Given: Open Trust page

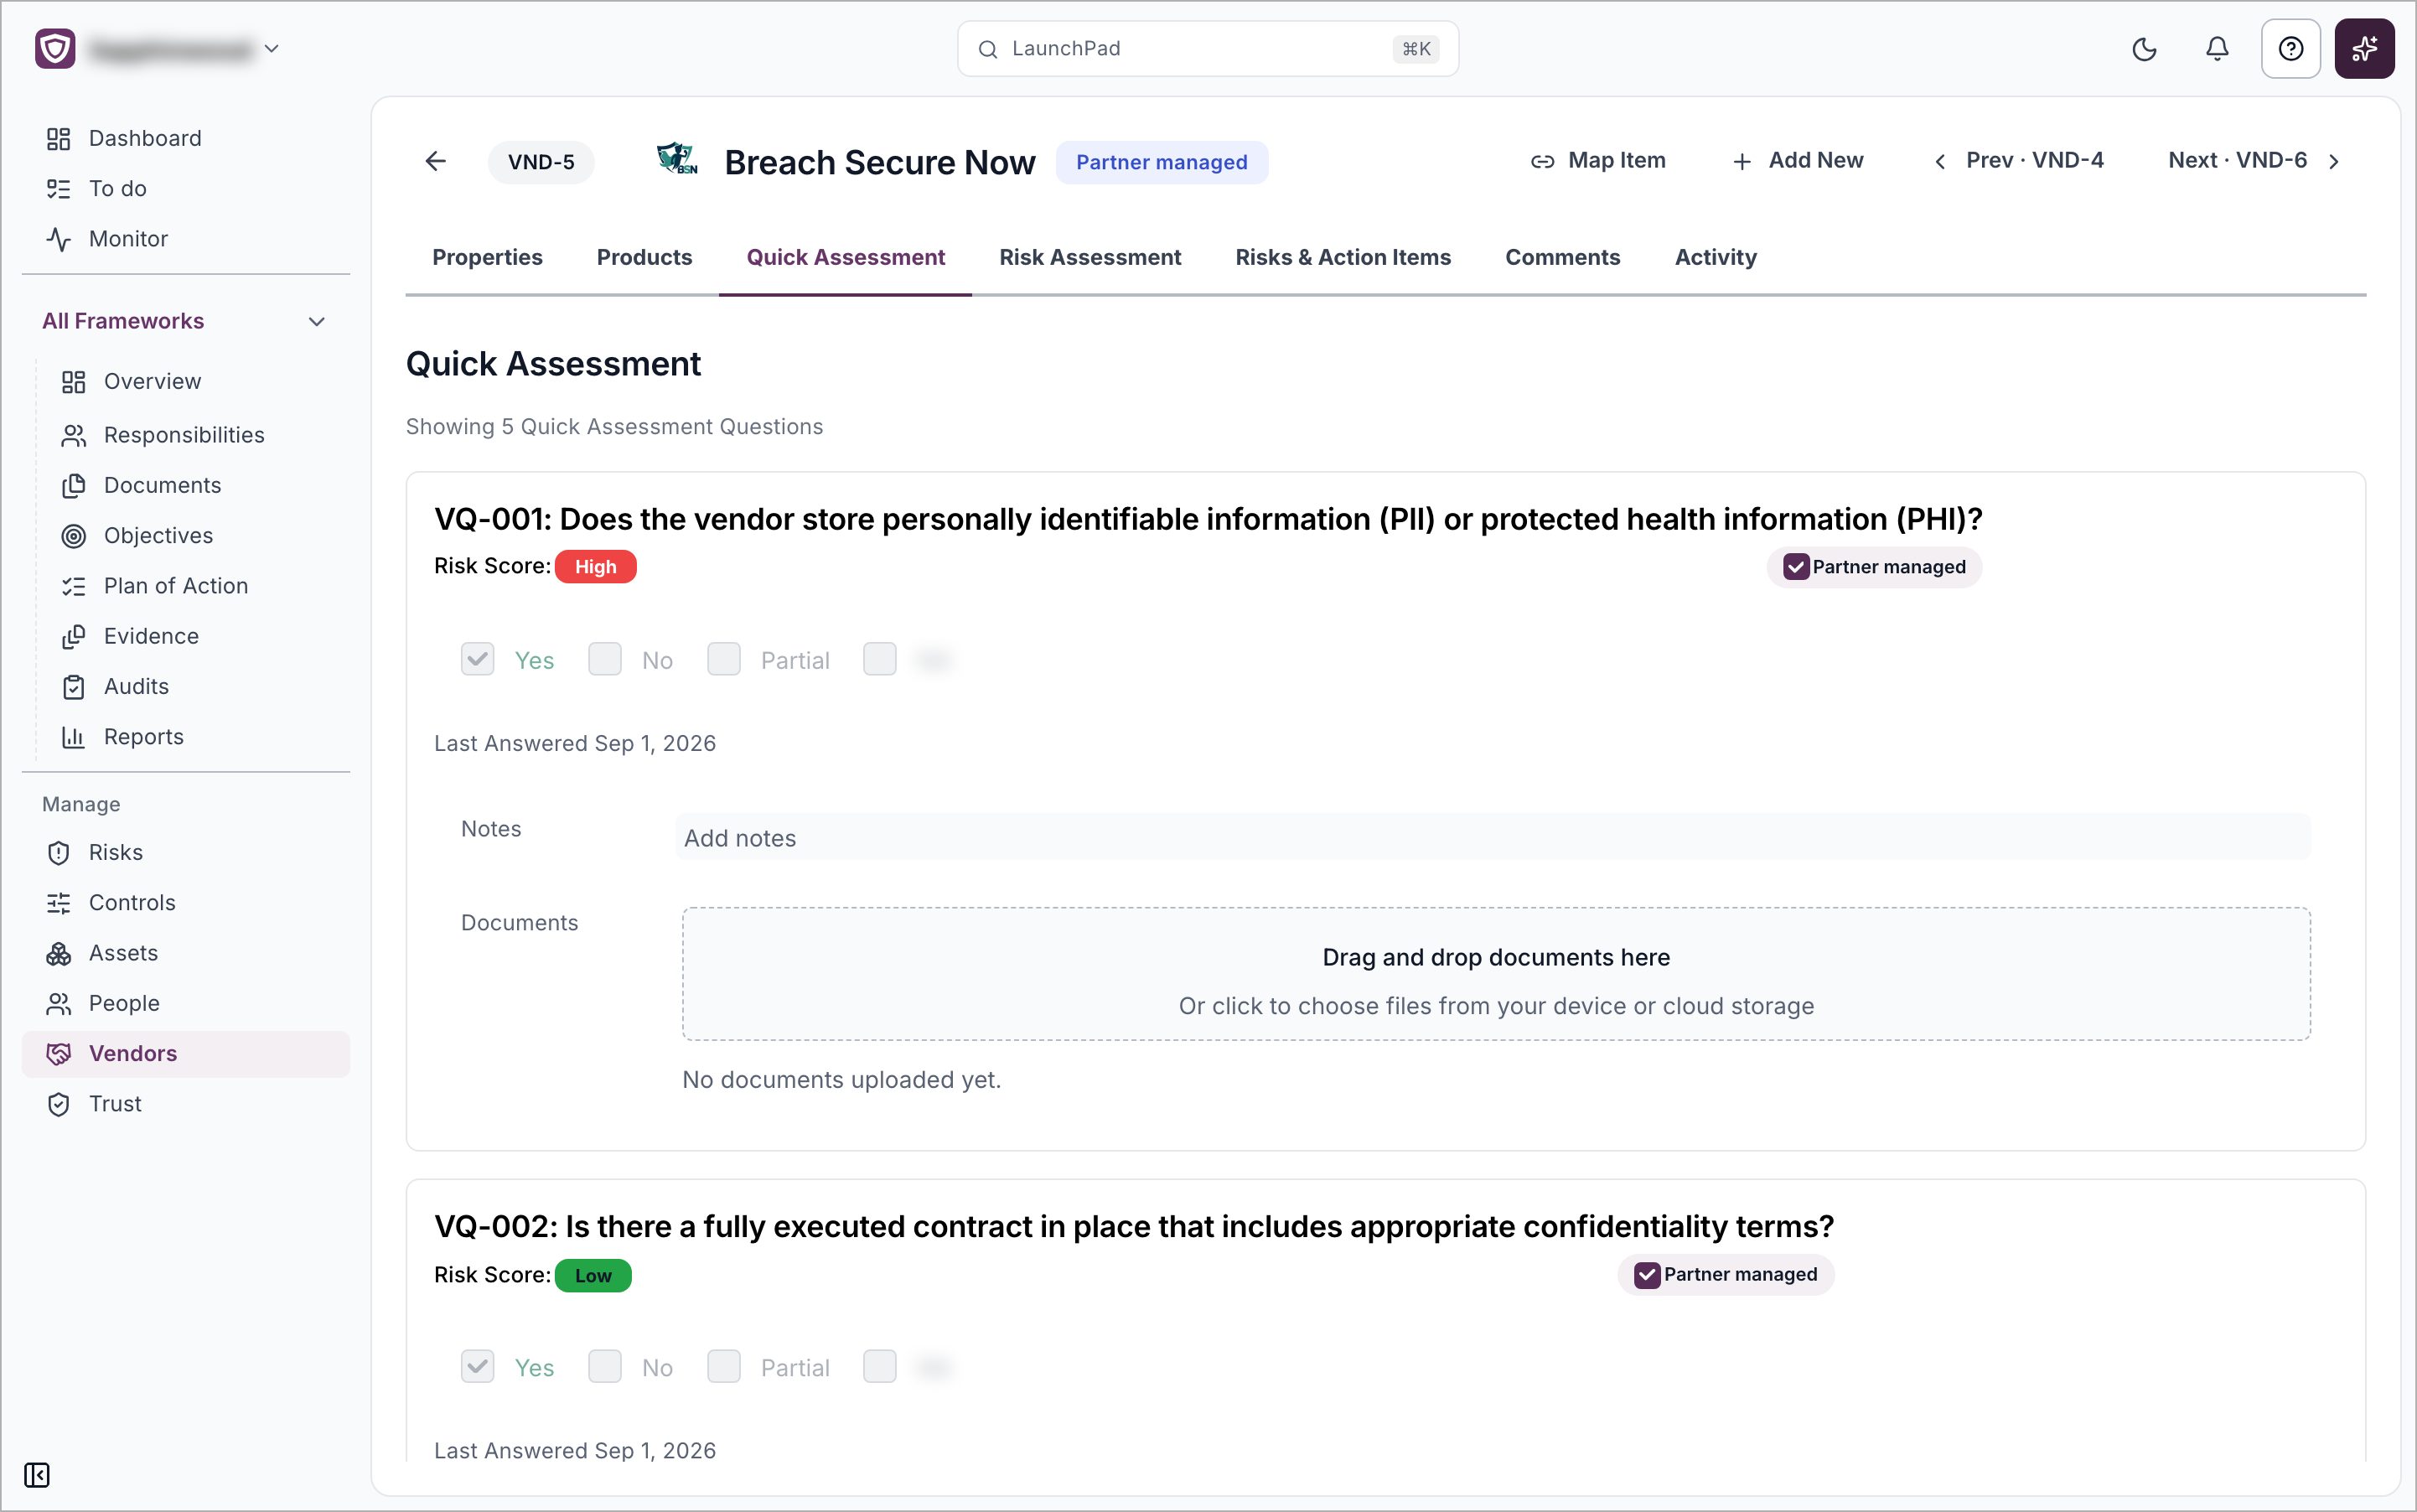Looking at the screenshot, I should click(186, 1103).
